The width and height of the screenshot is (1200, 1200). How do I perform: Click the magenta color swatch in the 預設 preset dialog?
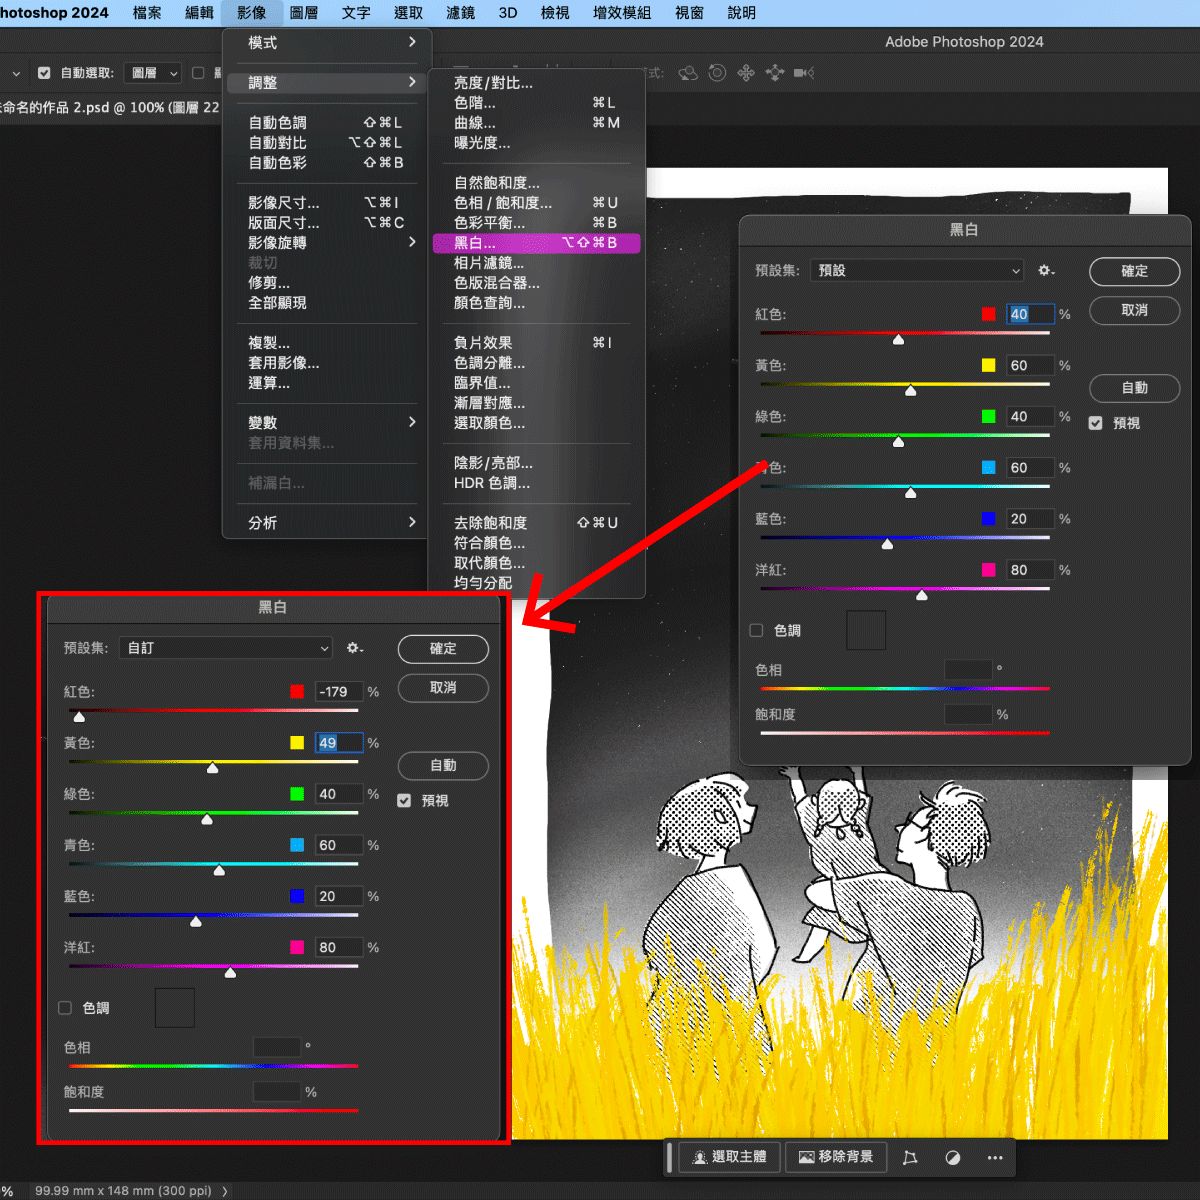tap(989, 570)
